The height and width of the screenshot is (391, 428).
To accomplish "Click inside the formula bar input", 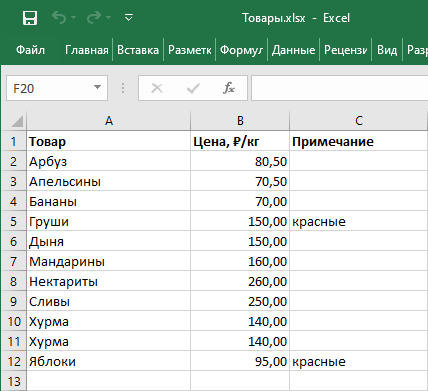I will [339, 88].
